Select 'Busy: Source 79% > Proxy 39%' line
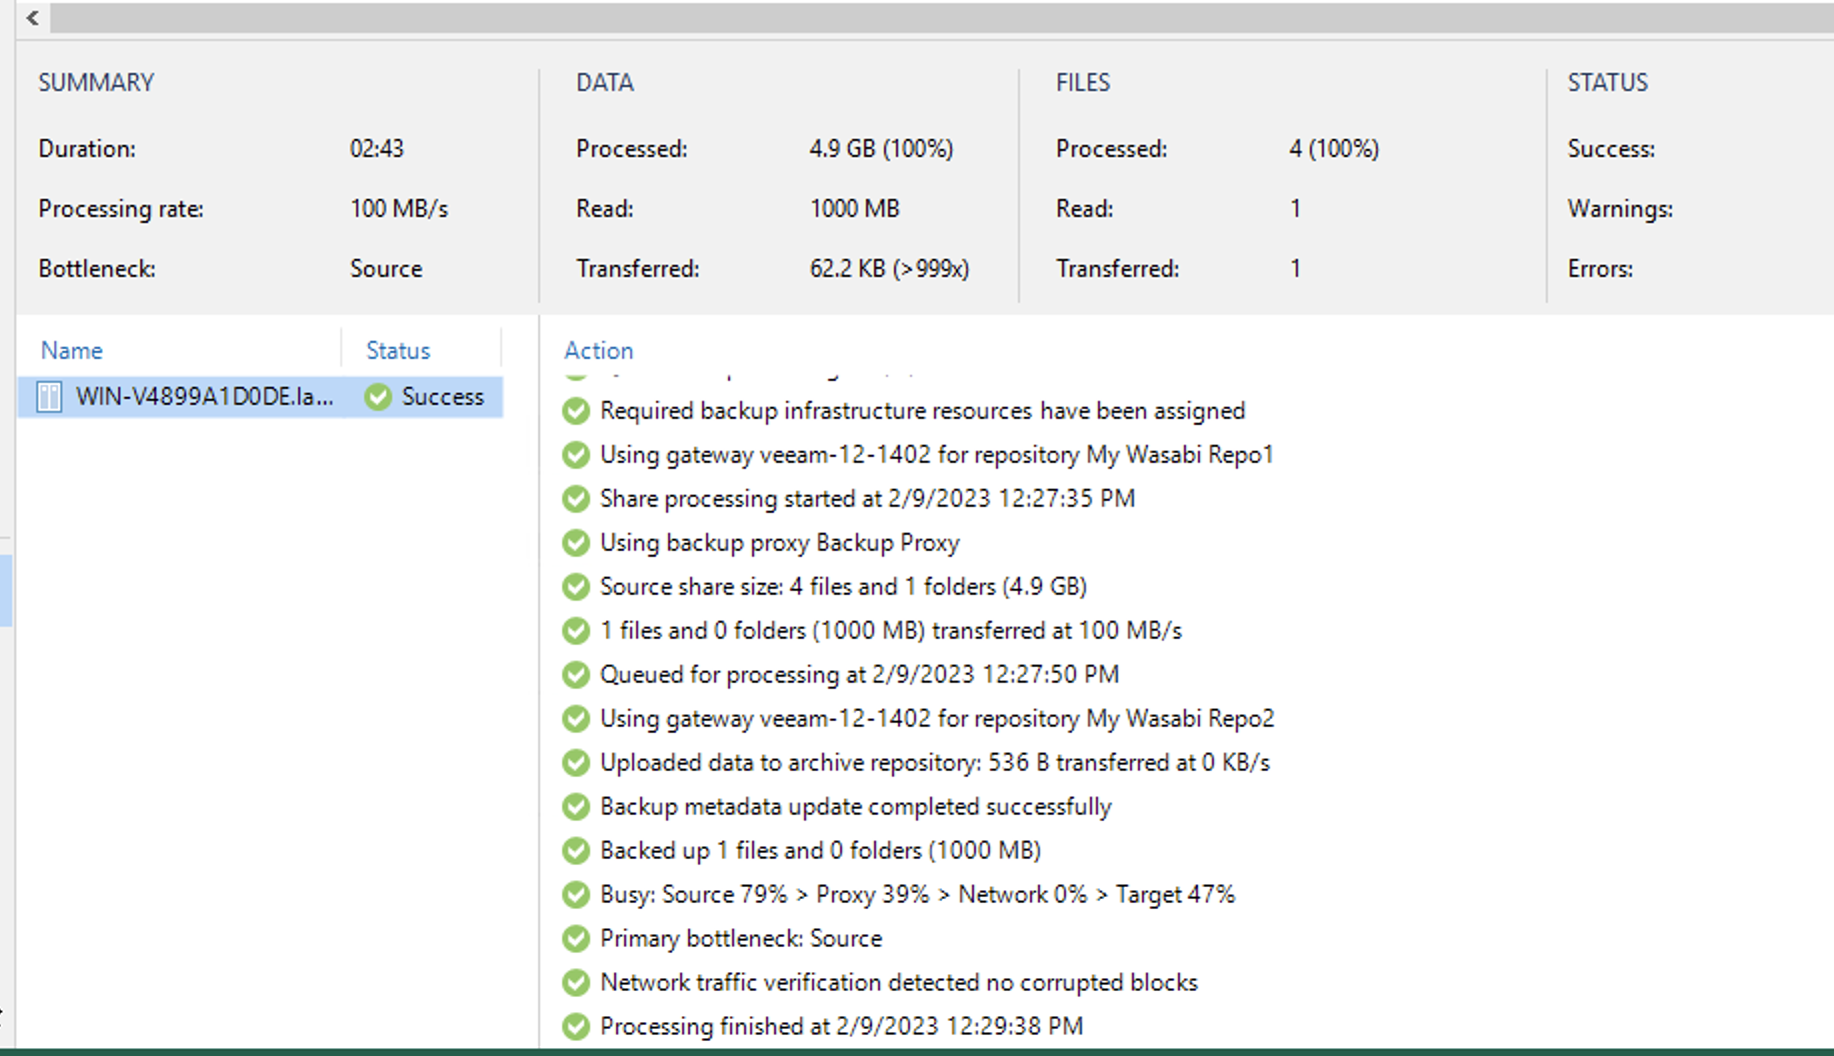 tap(917, 895)
